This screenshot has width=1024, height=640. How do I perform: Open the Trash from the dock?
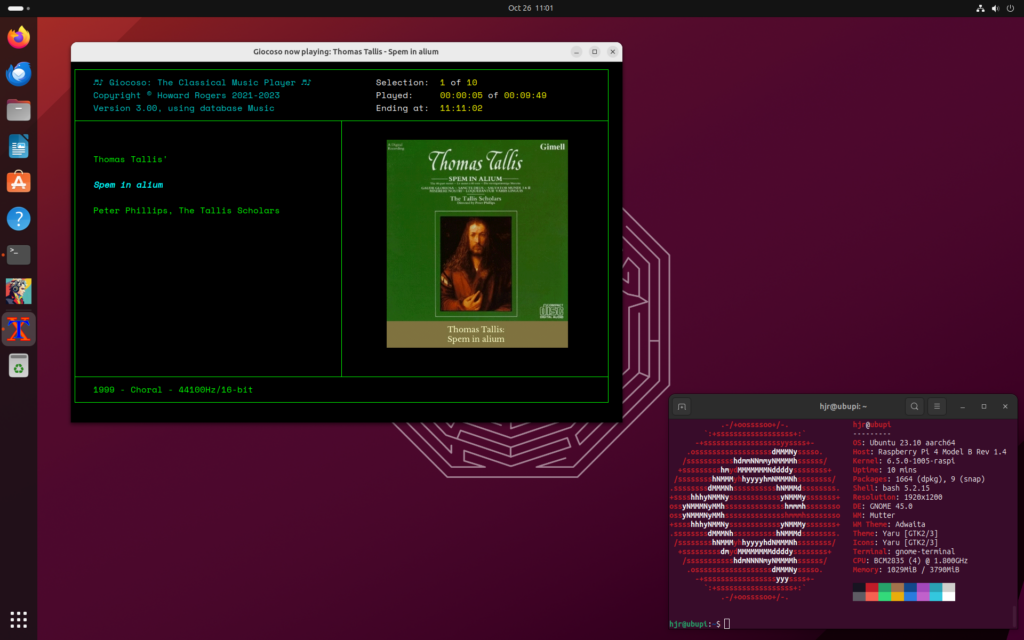click(x=18, y=366)
